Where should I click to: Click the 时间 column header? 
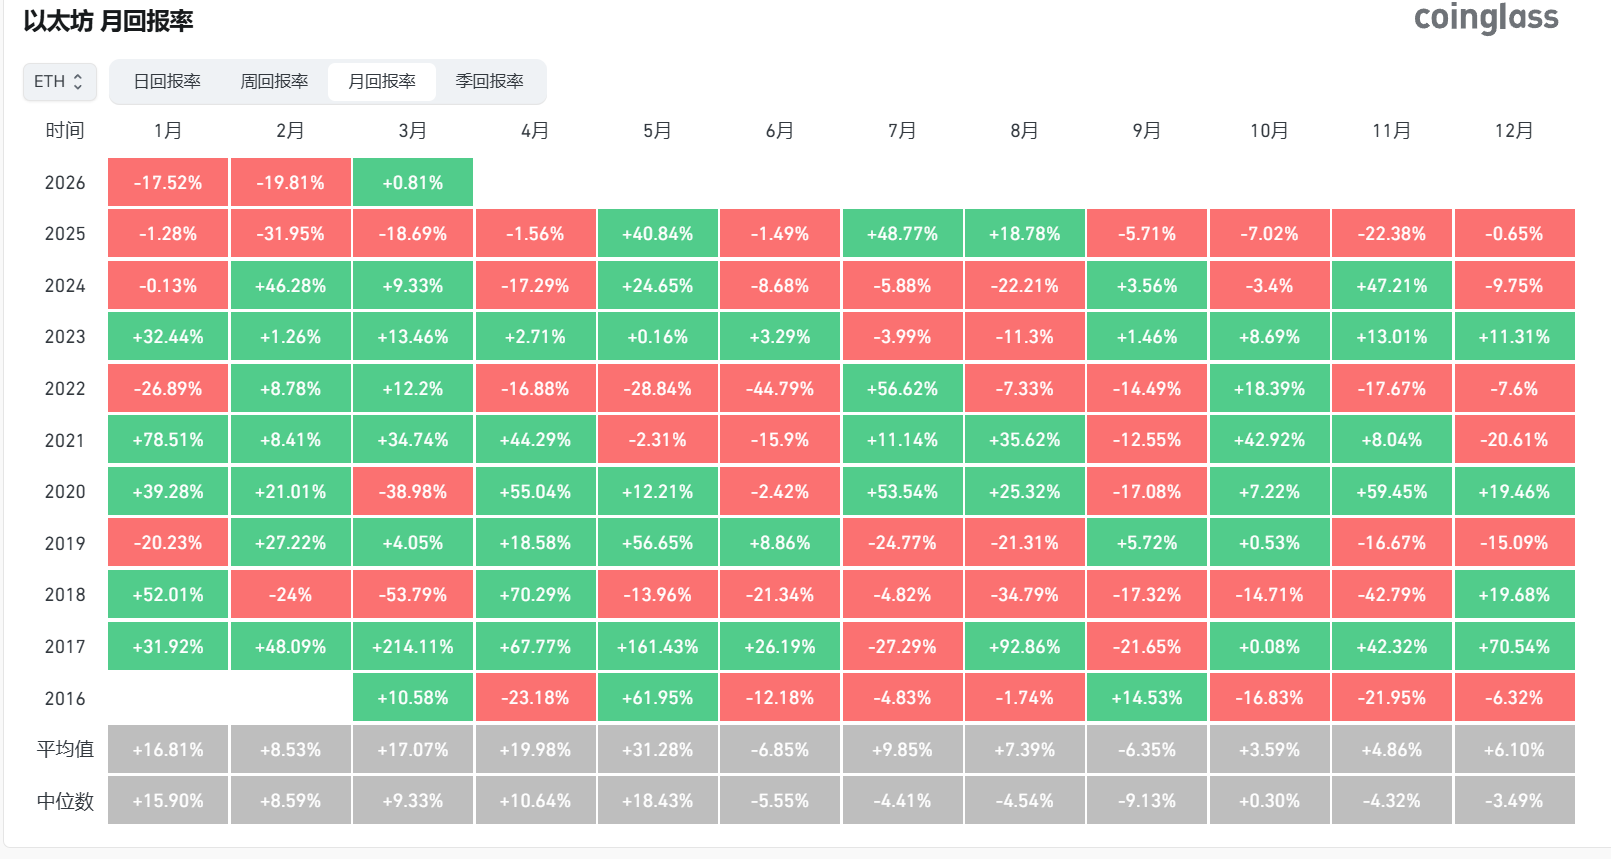[x=65, y=131]
